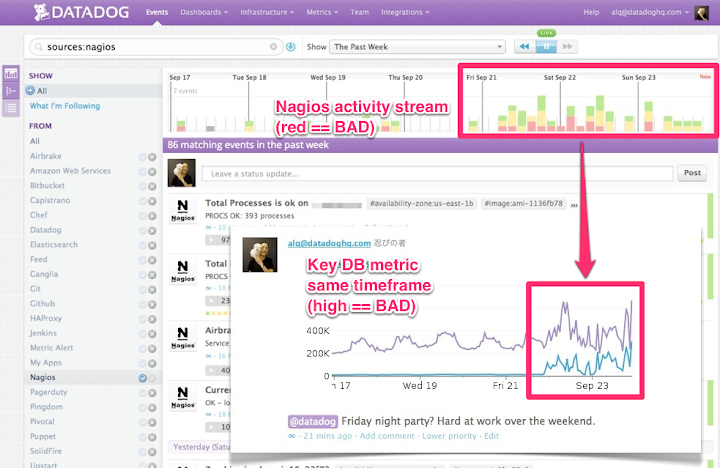Filter events from Datadog source
This screenshot has width=720, height=468.
click(x=45, y=230)
